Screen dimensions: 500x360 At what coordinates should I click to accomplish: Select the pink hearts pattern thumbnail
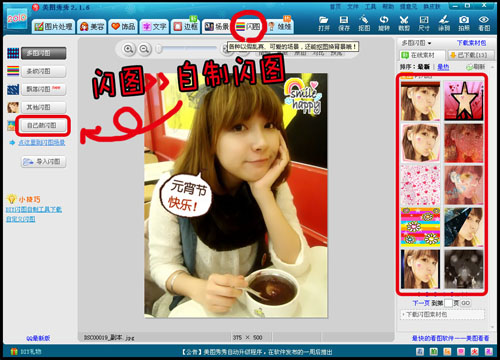coord(420,185)
